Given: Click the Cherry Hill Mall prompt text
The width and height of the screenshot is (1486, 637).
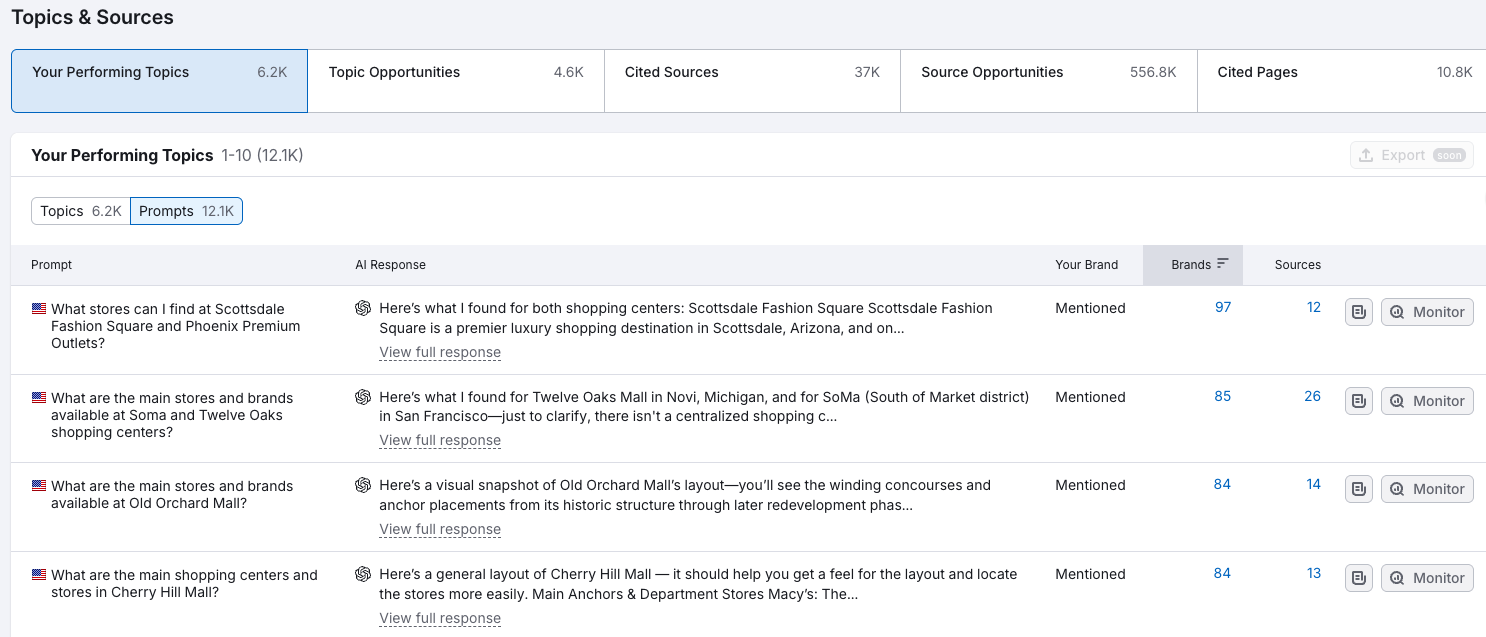Looking at the screenshot, I should [184, 583].
